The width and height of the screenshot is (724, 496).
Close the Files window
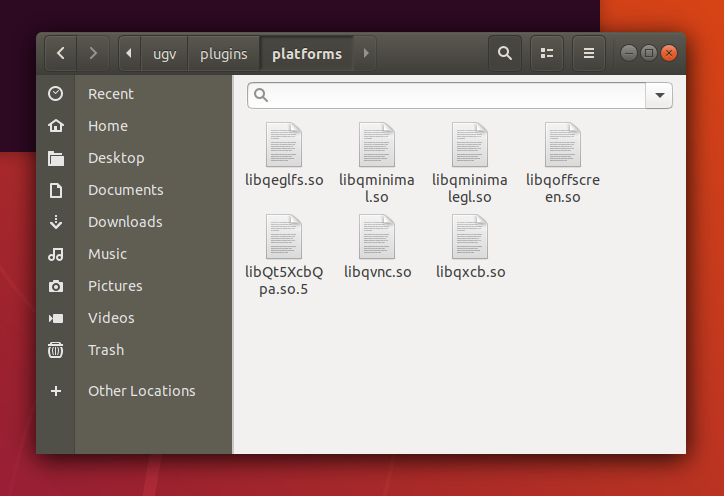(669, 53)
